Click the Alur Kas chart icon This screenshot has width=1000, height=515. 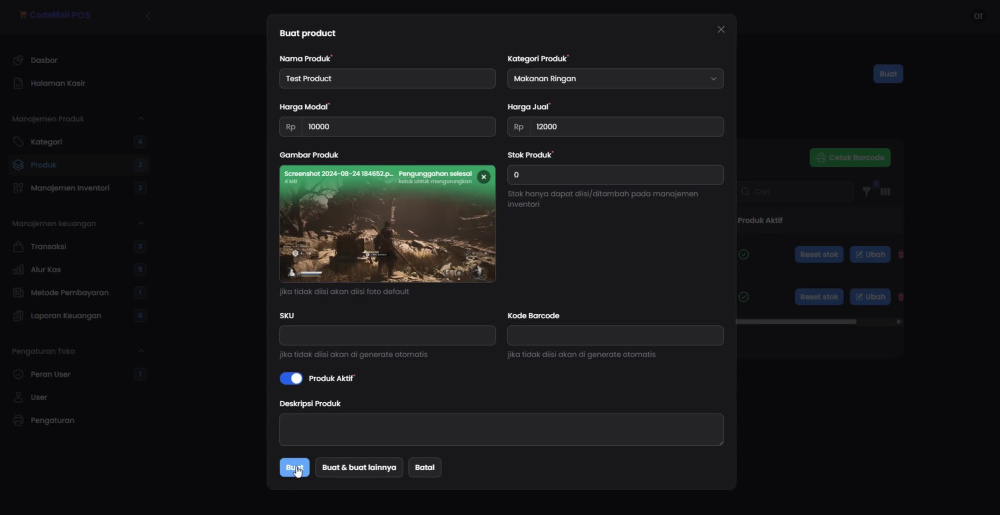tap(18, 269)
